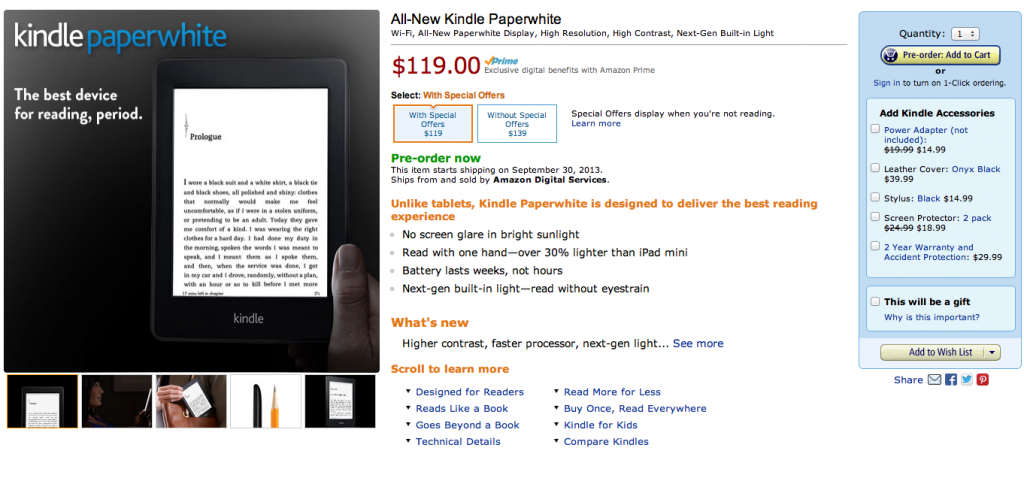Check the 2 Year Warranty box

pyautogui.click(x=876, y=247)
